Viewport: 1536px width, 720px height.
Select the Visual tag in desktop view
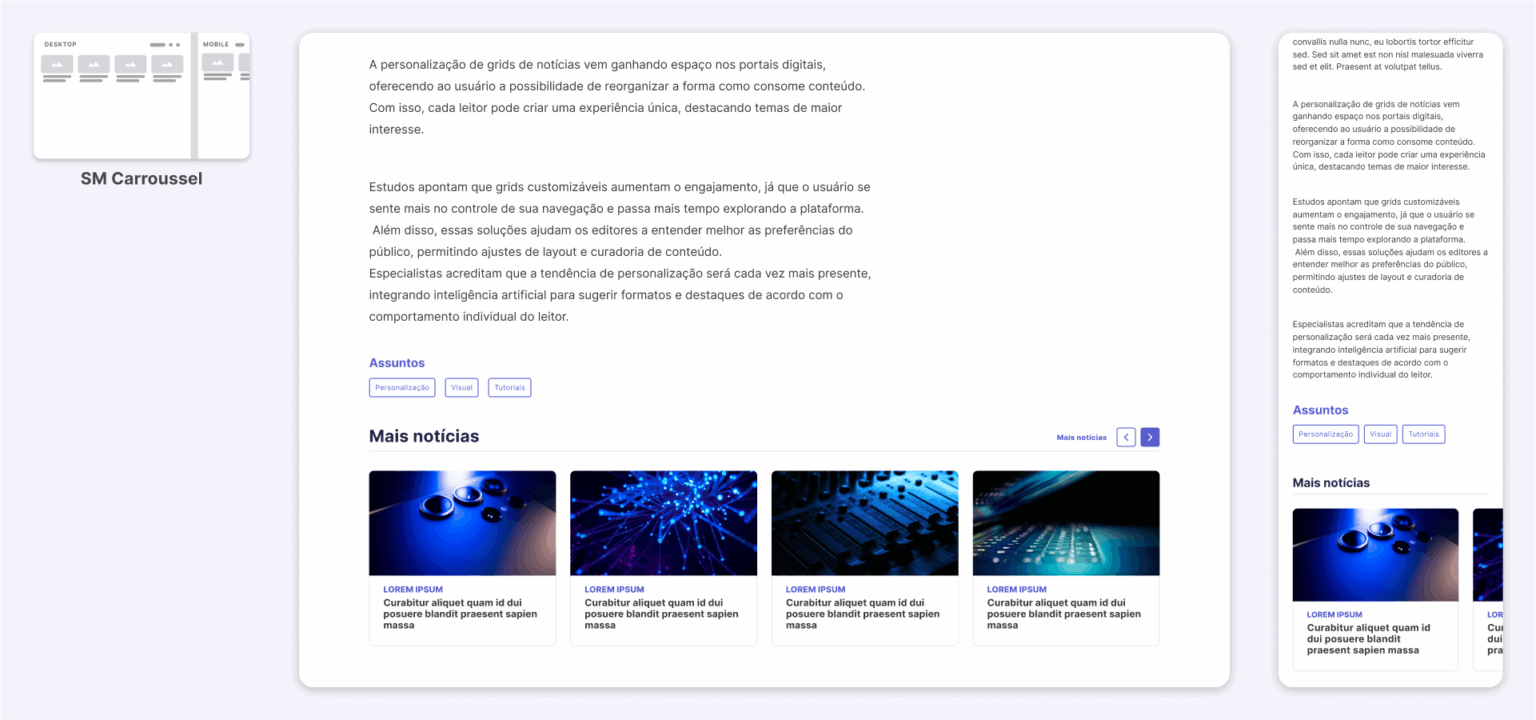click(462, 387)
